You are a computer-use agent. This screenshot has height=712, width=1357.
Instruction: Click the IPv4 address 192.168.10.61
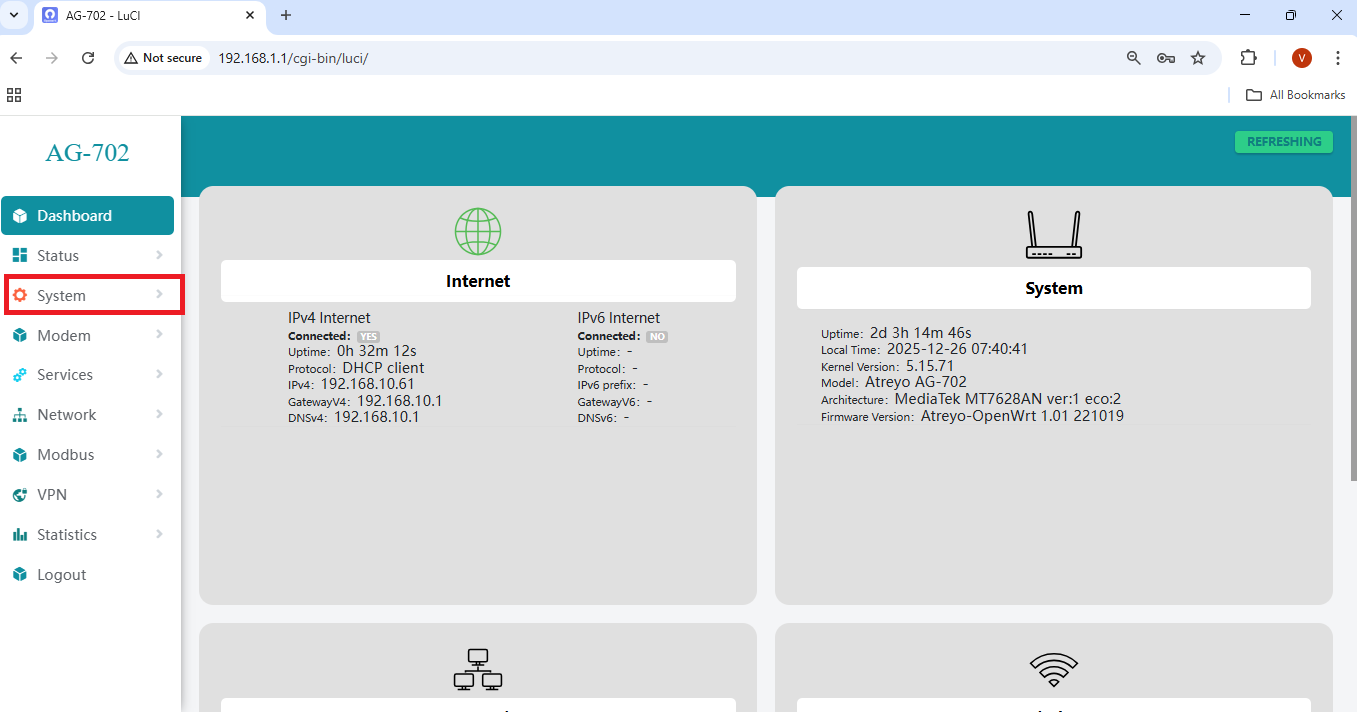click(367, 384)
